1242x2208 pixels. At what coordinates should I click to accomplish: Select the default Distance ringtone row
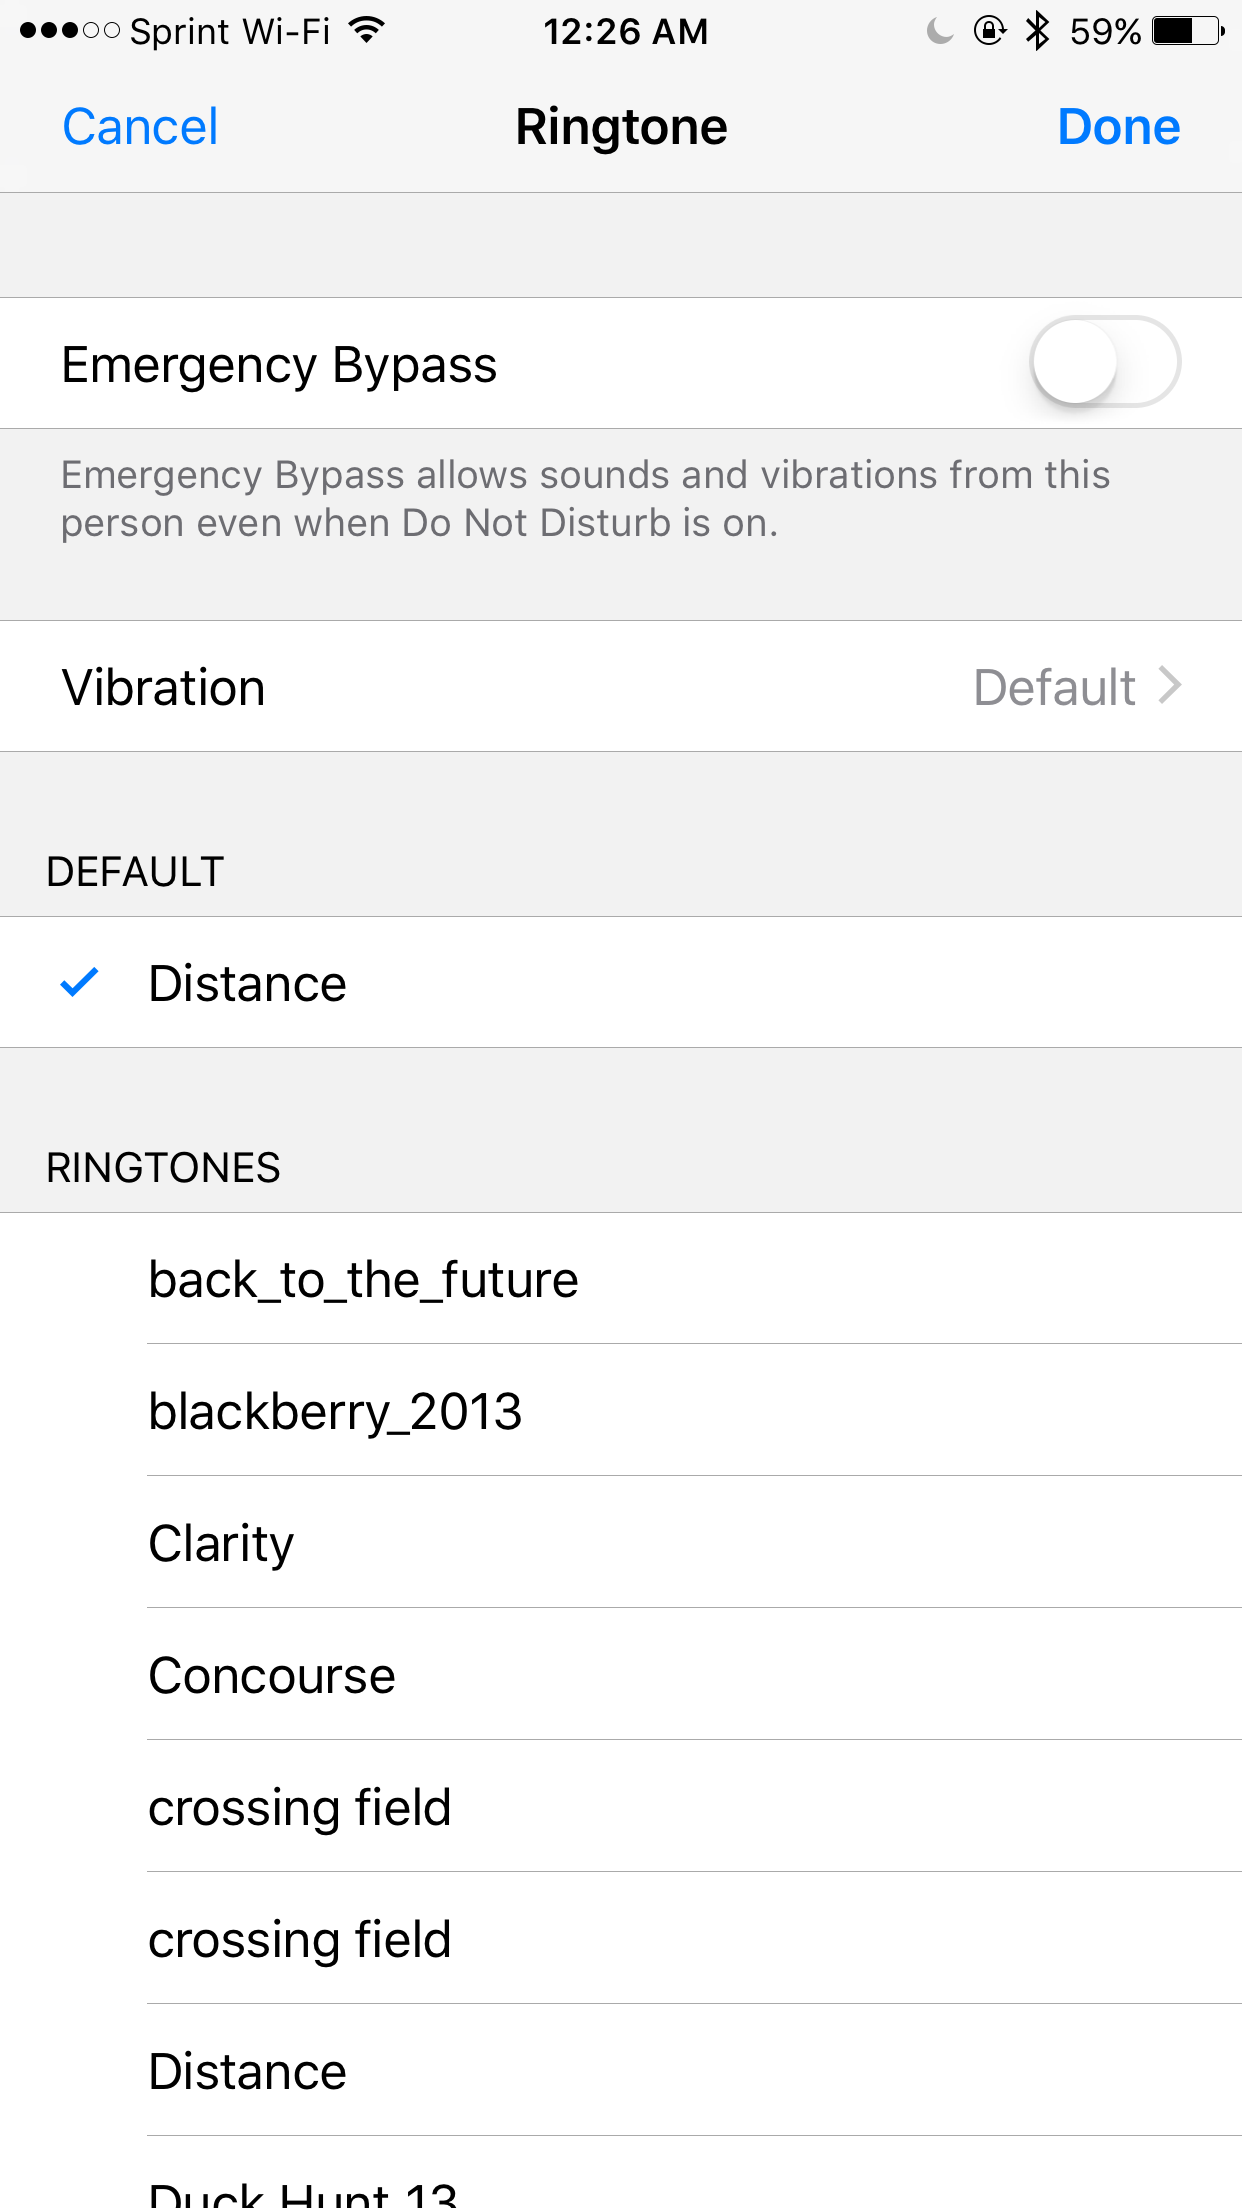[621, 982]
